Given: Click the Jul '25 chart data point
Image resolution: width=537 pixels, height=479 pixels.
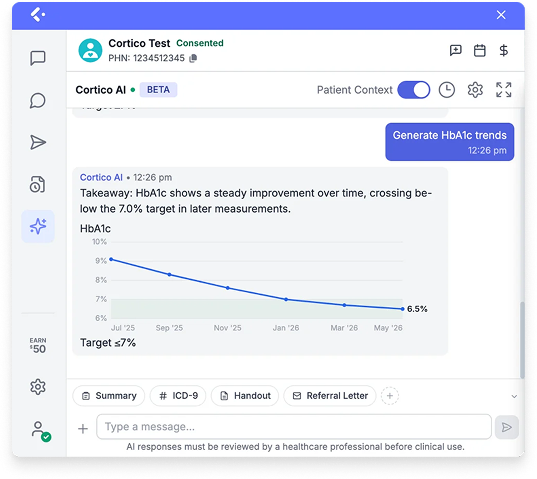Looking at the screenshot, I should tap(111, 259).
